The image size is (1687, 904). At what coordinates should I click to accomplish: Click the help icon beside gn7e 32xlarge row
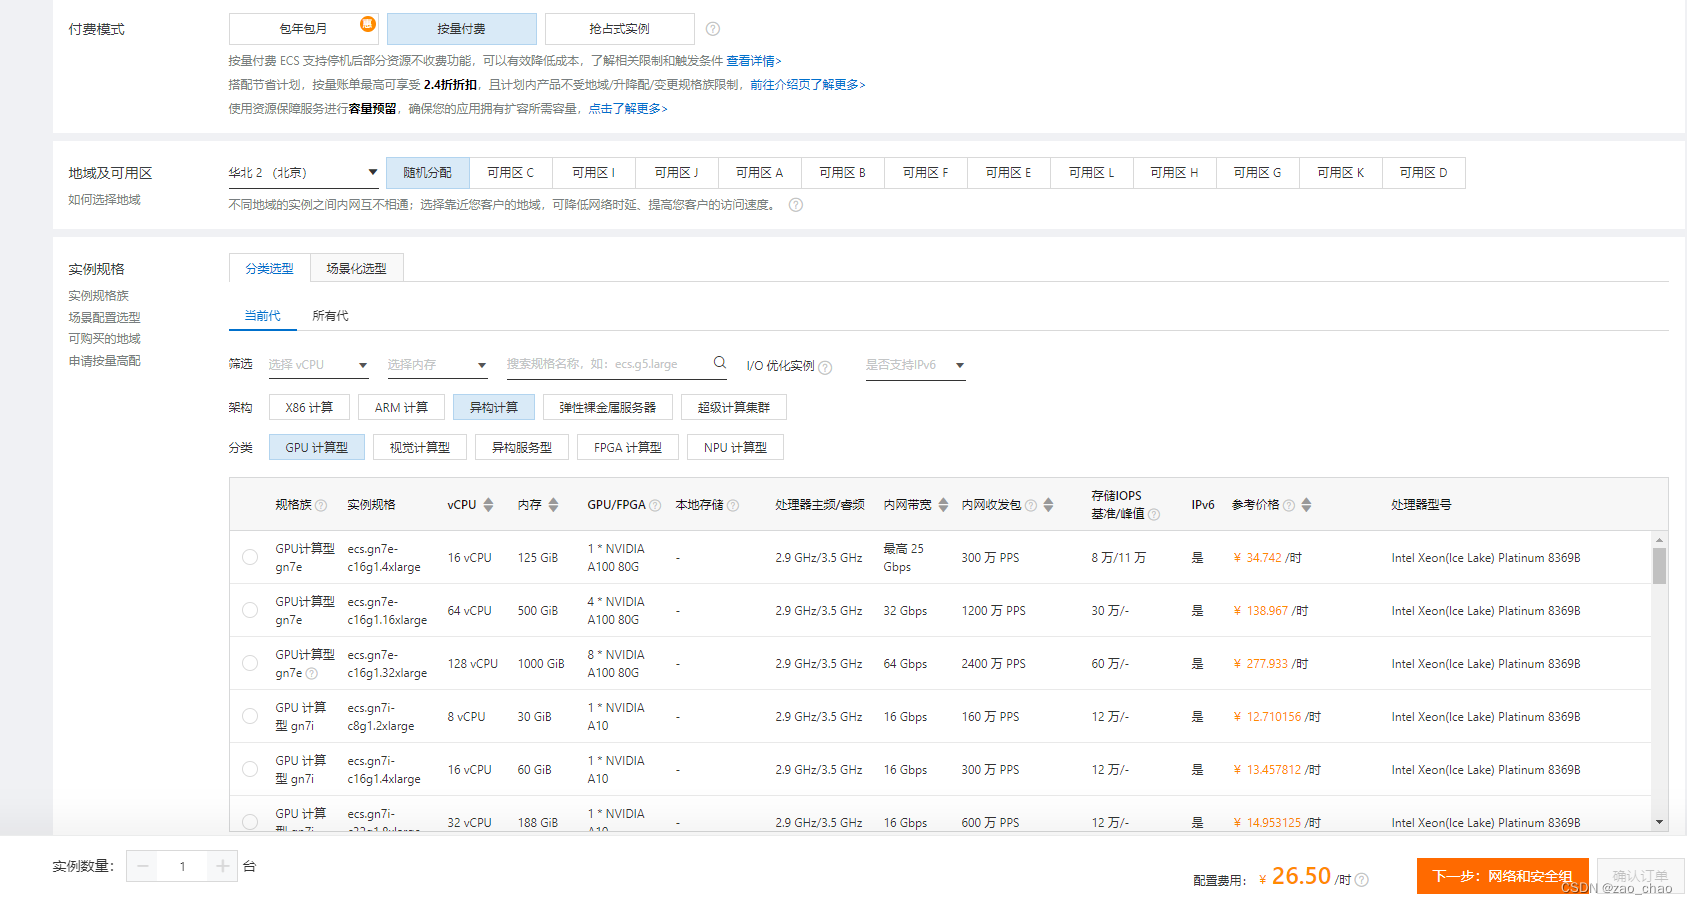point(311,674)
